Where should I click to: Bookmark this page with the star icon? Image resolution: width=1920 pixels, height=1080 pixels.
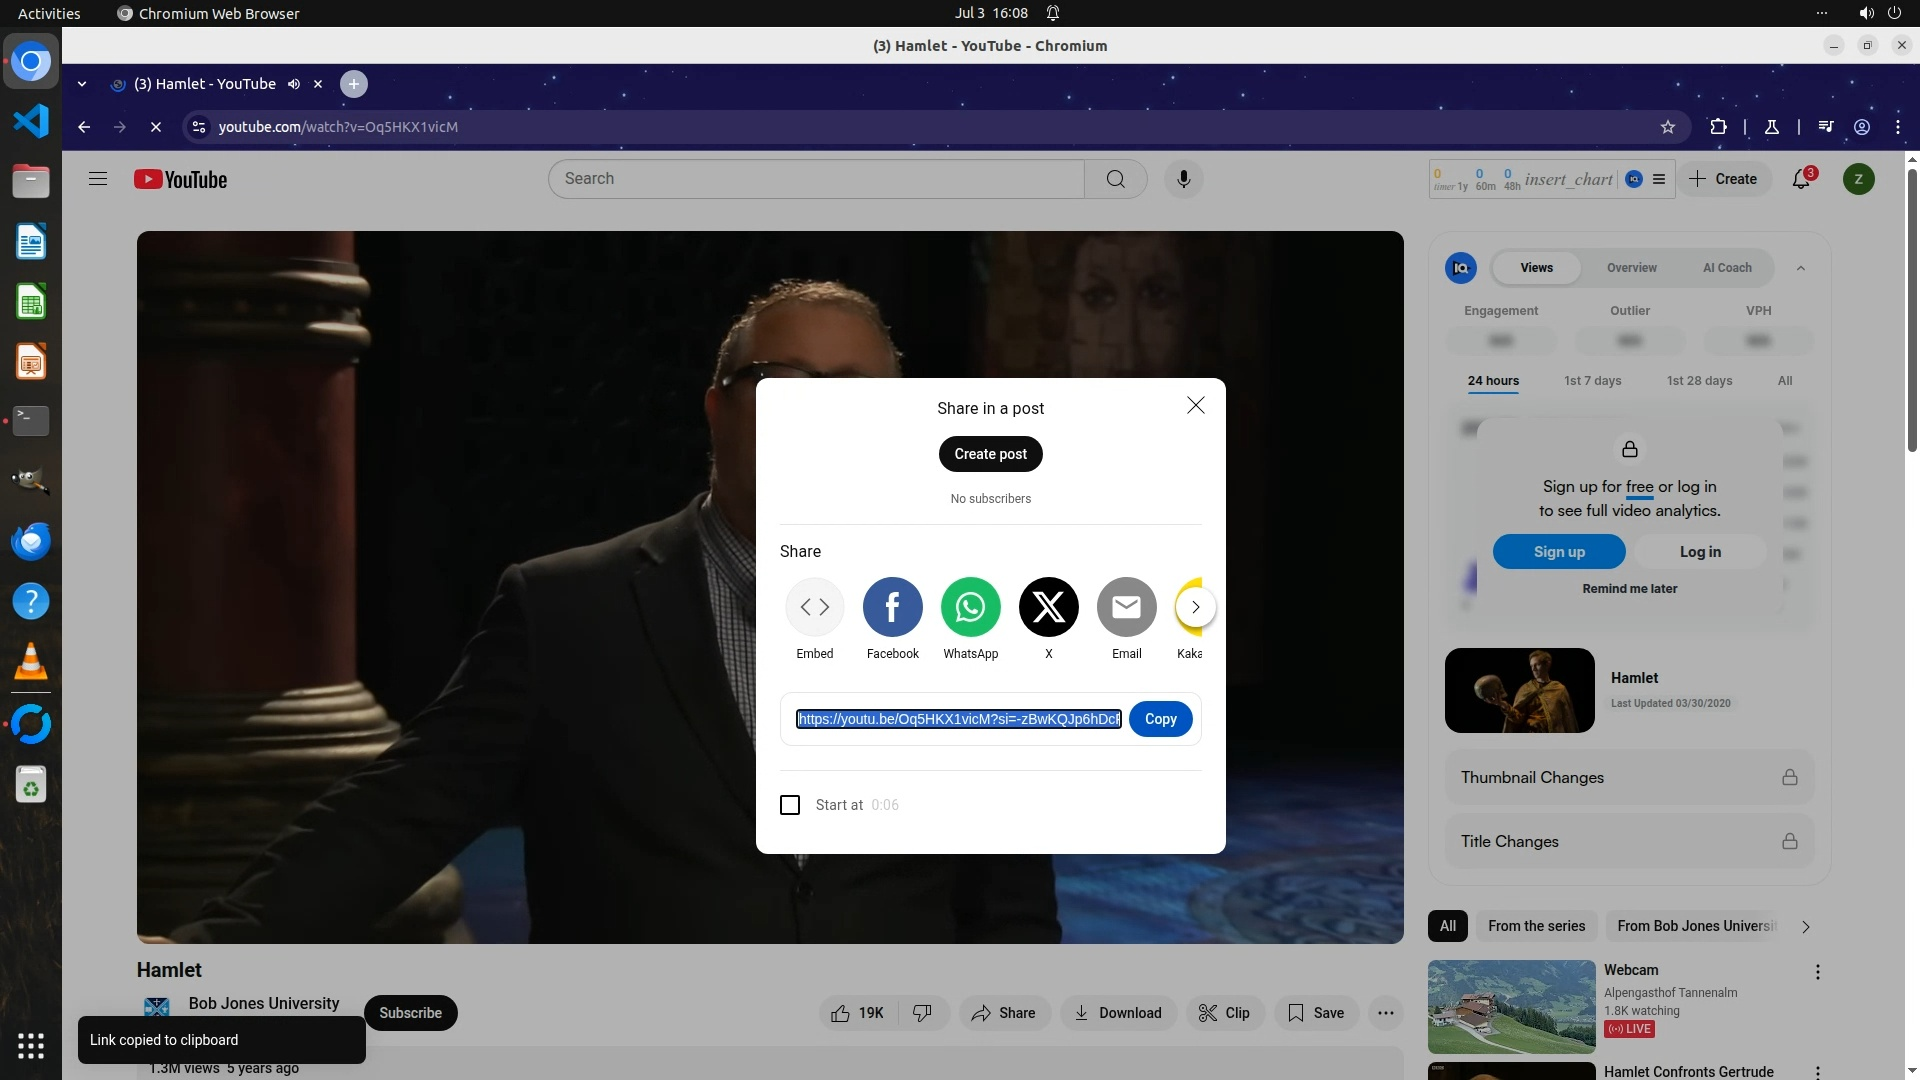click(1667, 127)
